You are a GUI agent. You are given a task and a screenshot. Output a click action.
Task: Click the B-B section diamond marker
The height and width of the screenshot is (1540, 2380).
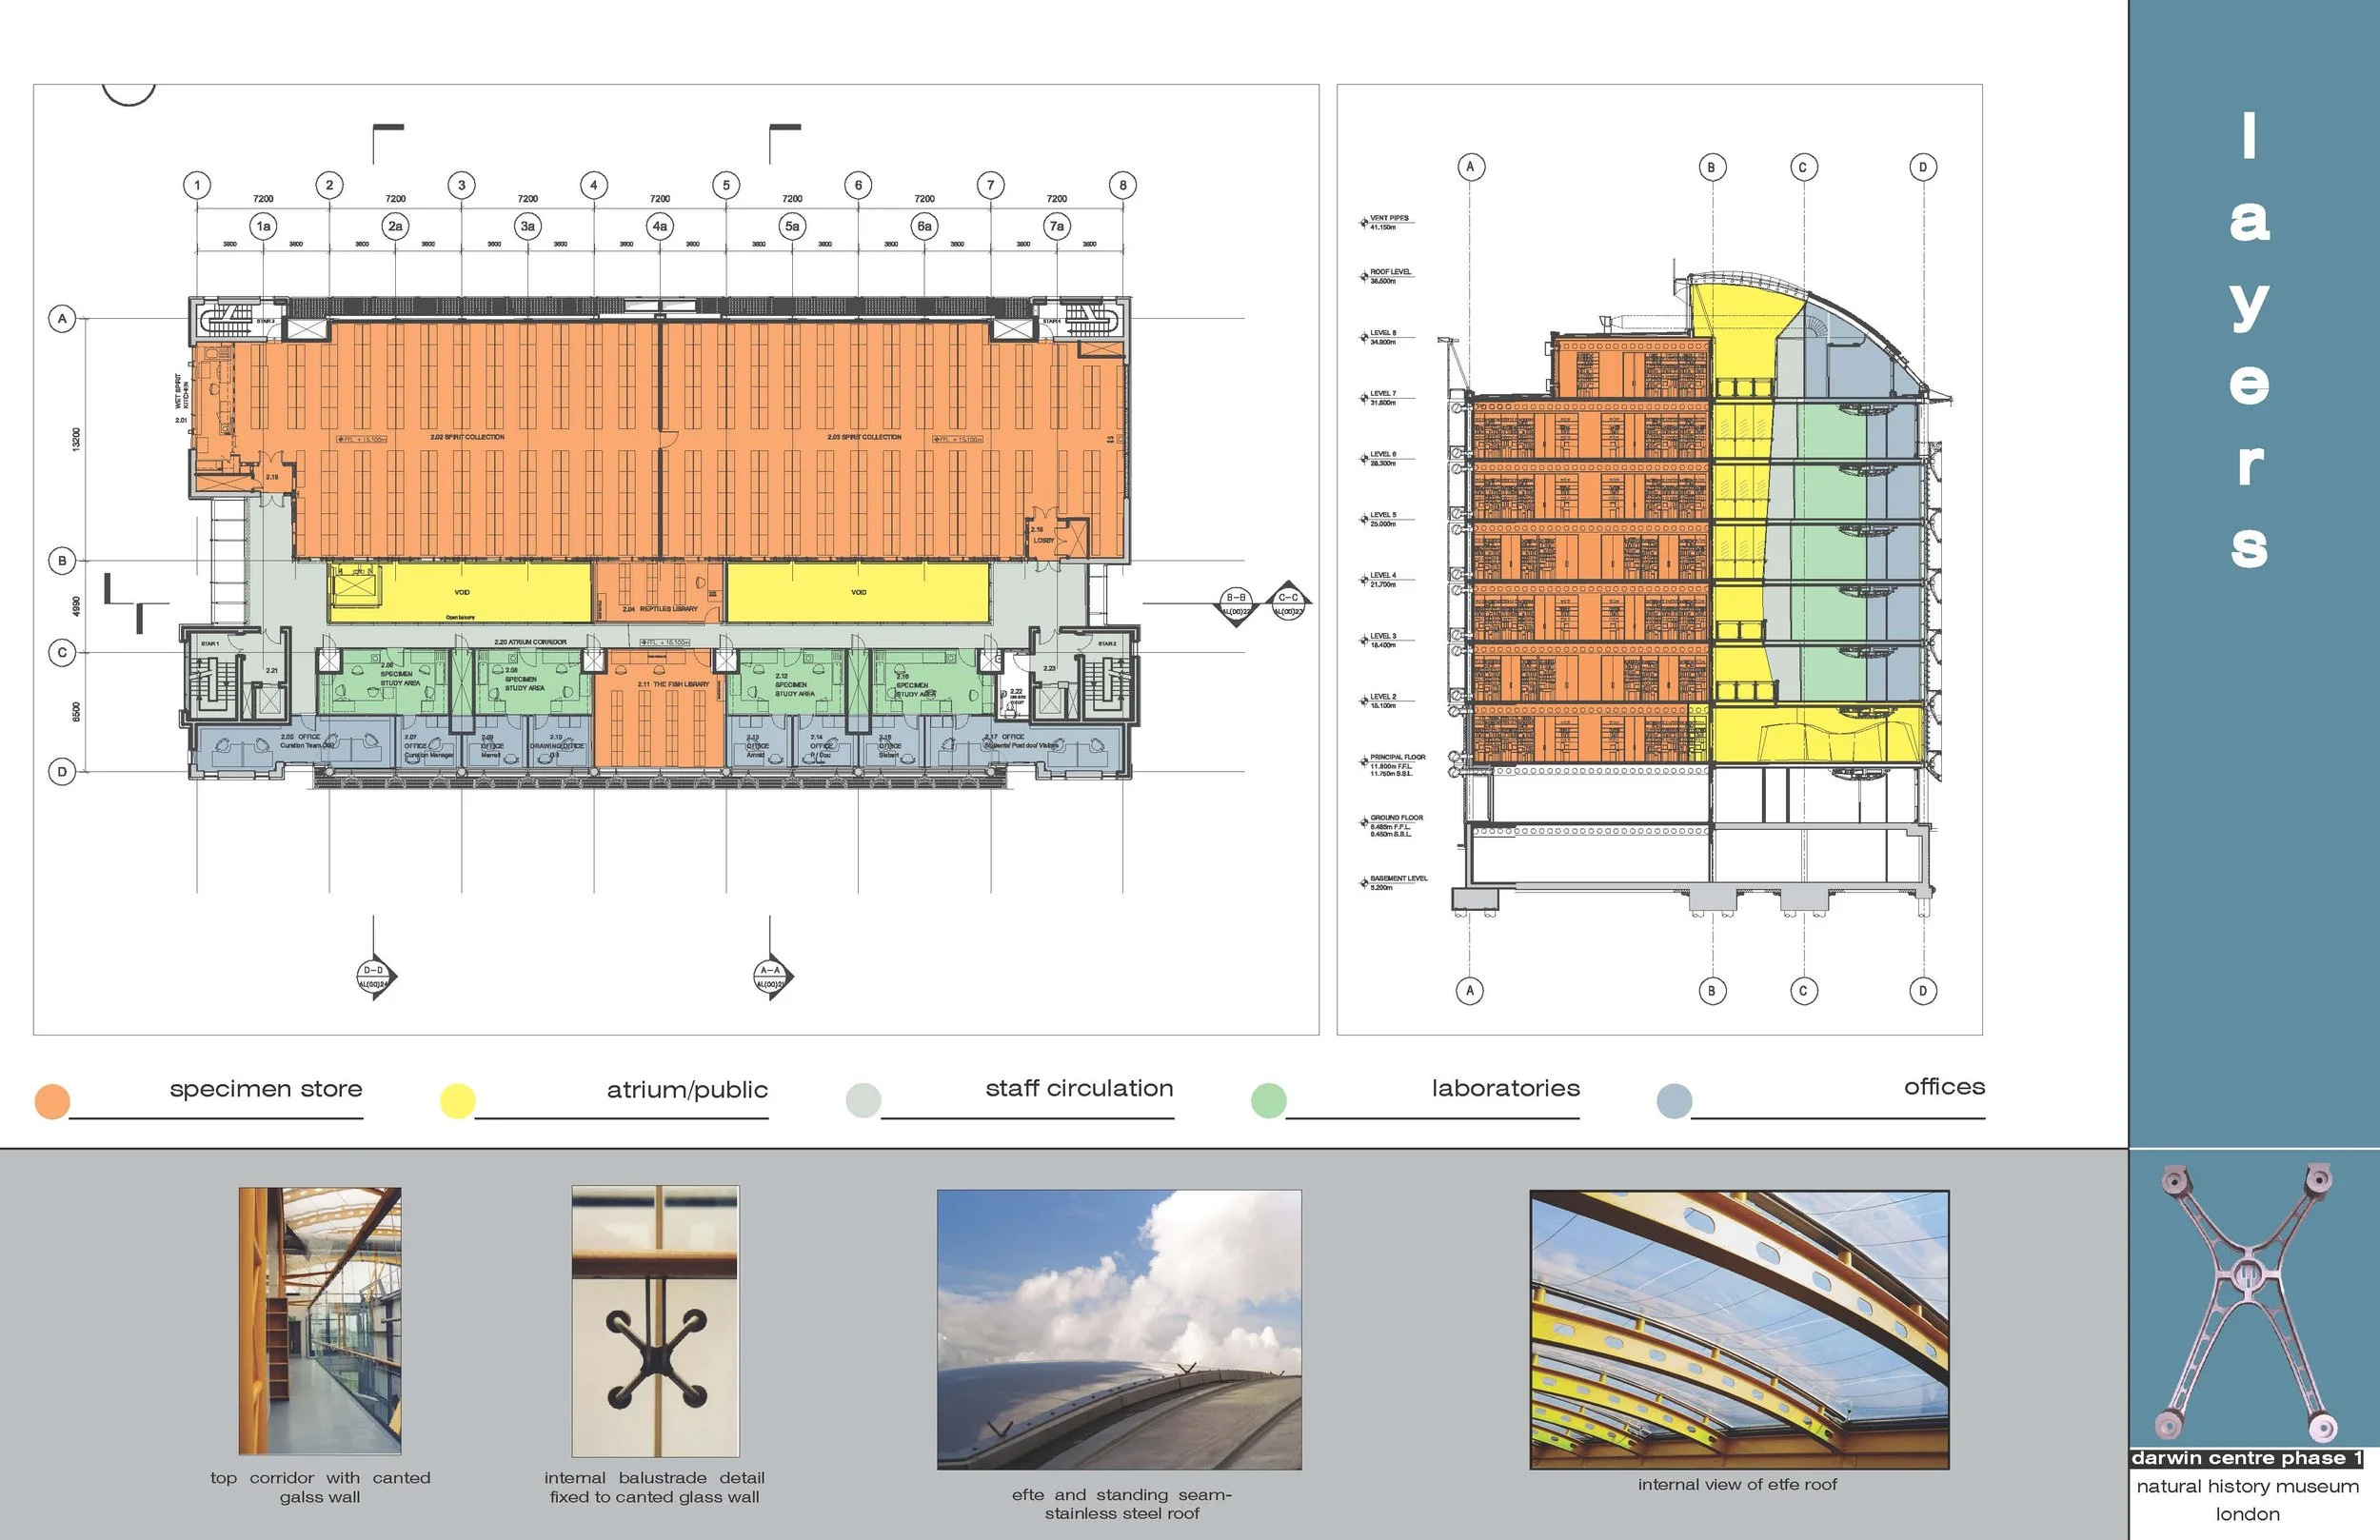tap(1236, 604)
